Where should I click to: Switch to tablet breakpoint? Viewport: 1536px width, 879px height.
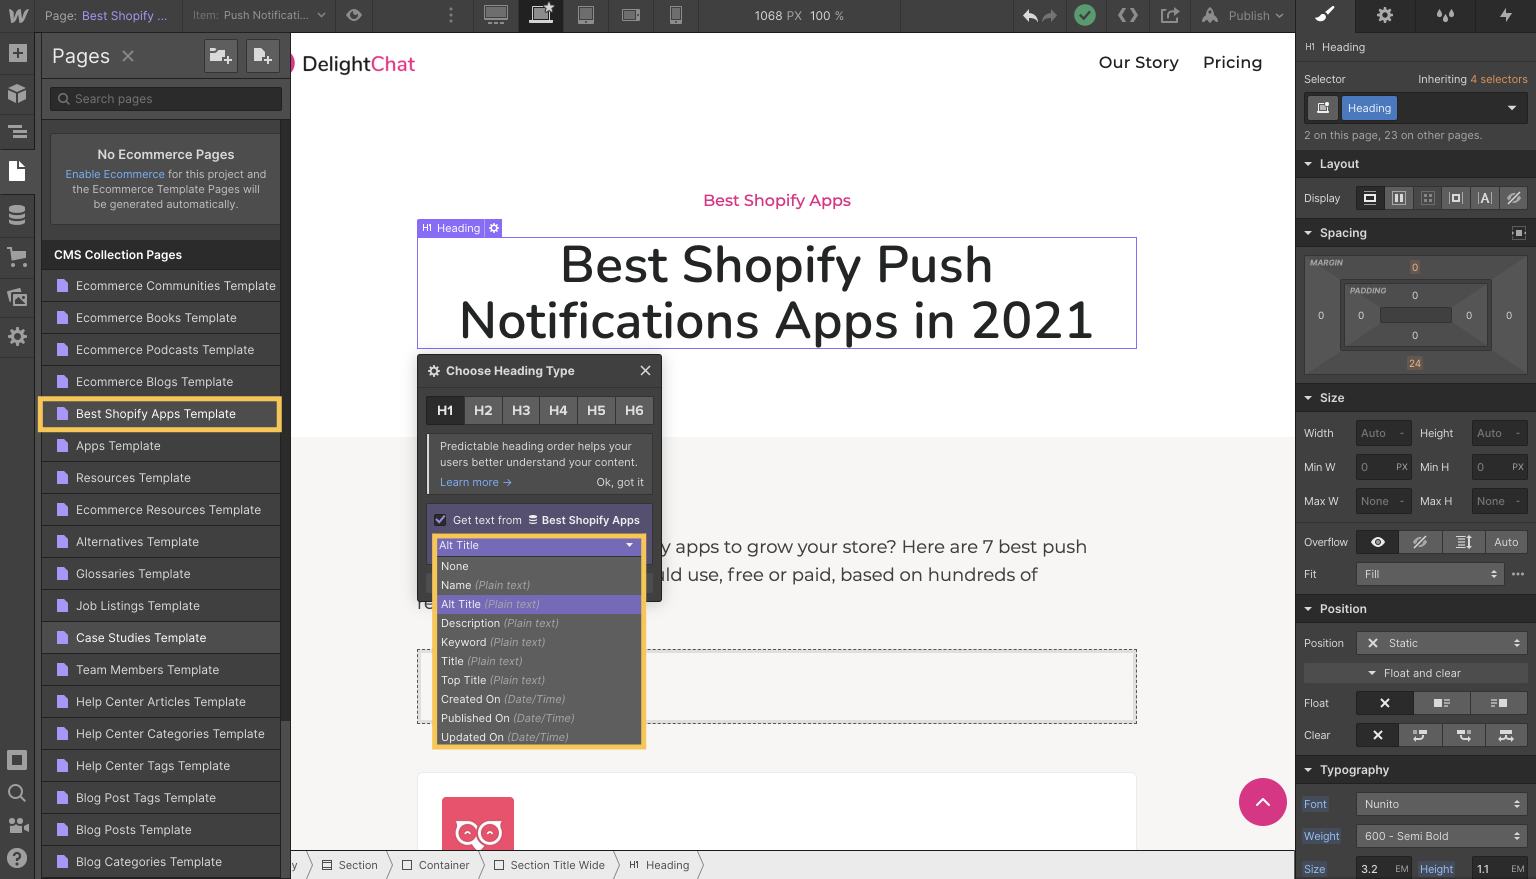coord(586,15)
